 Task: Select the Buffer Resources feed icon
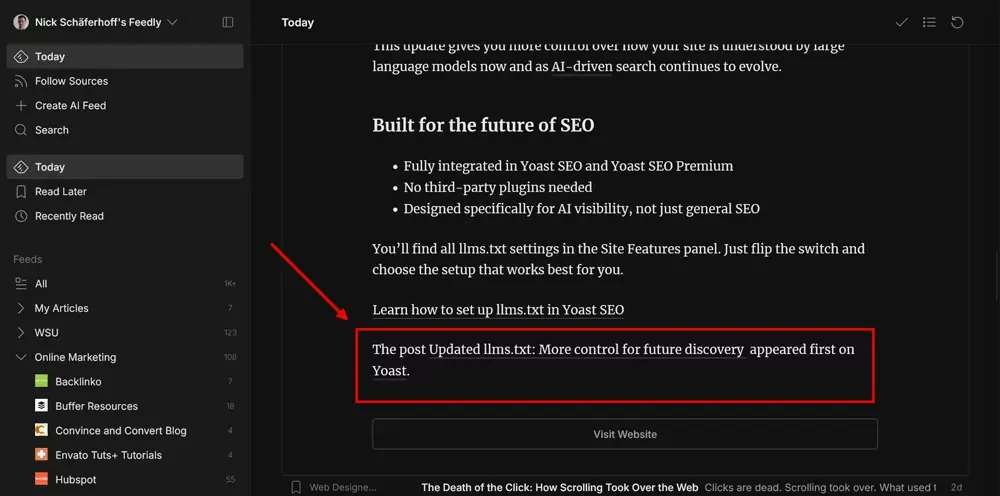41,406
